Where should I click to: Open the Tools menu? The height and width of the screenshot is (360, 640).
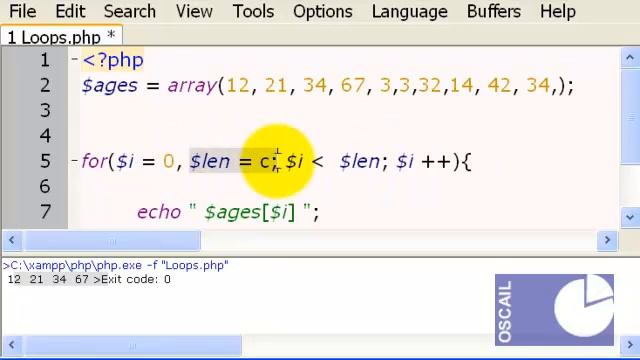(x=253, y=11)
